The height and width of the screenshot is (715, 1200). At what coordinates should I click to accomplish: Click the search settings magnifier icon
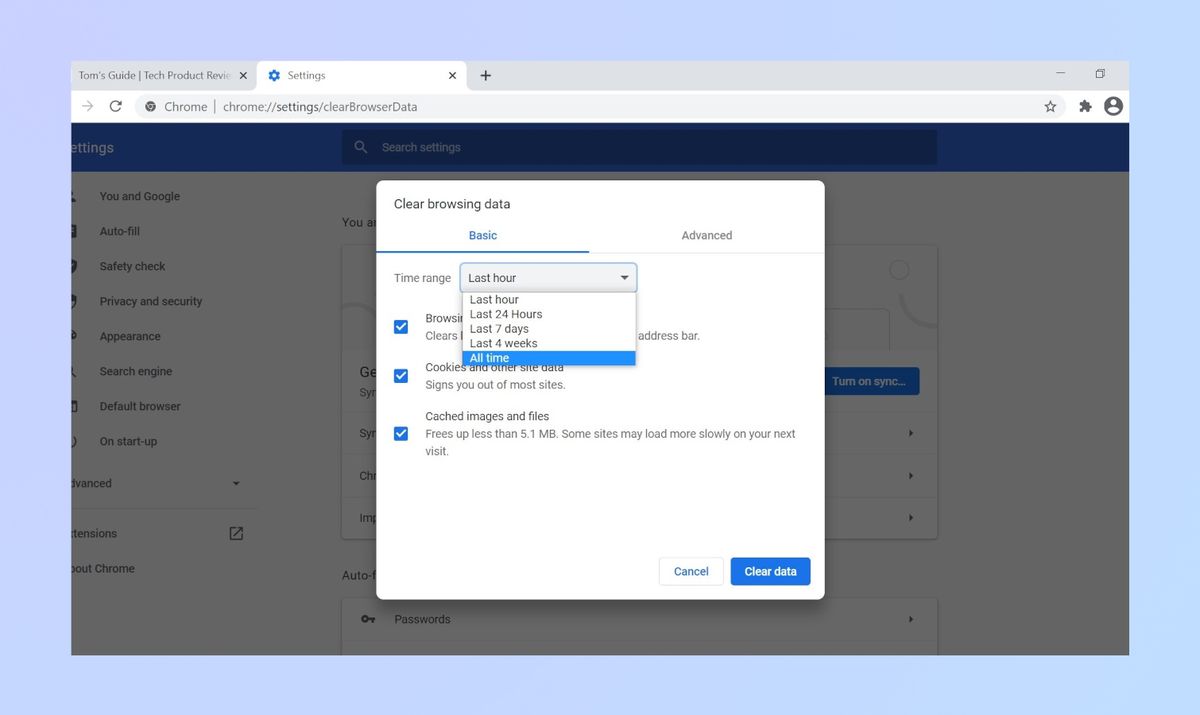(x=361, y=147)
